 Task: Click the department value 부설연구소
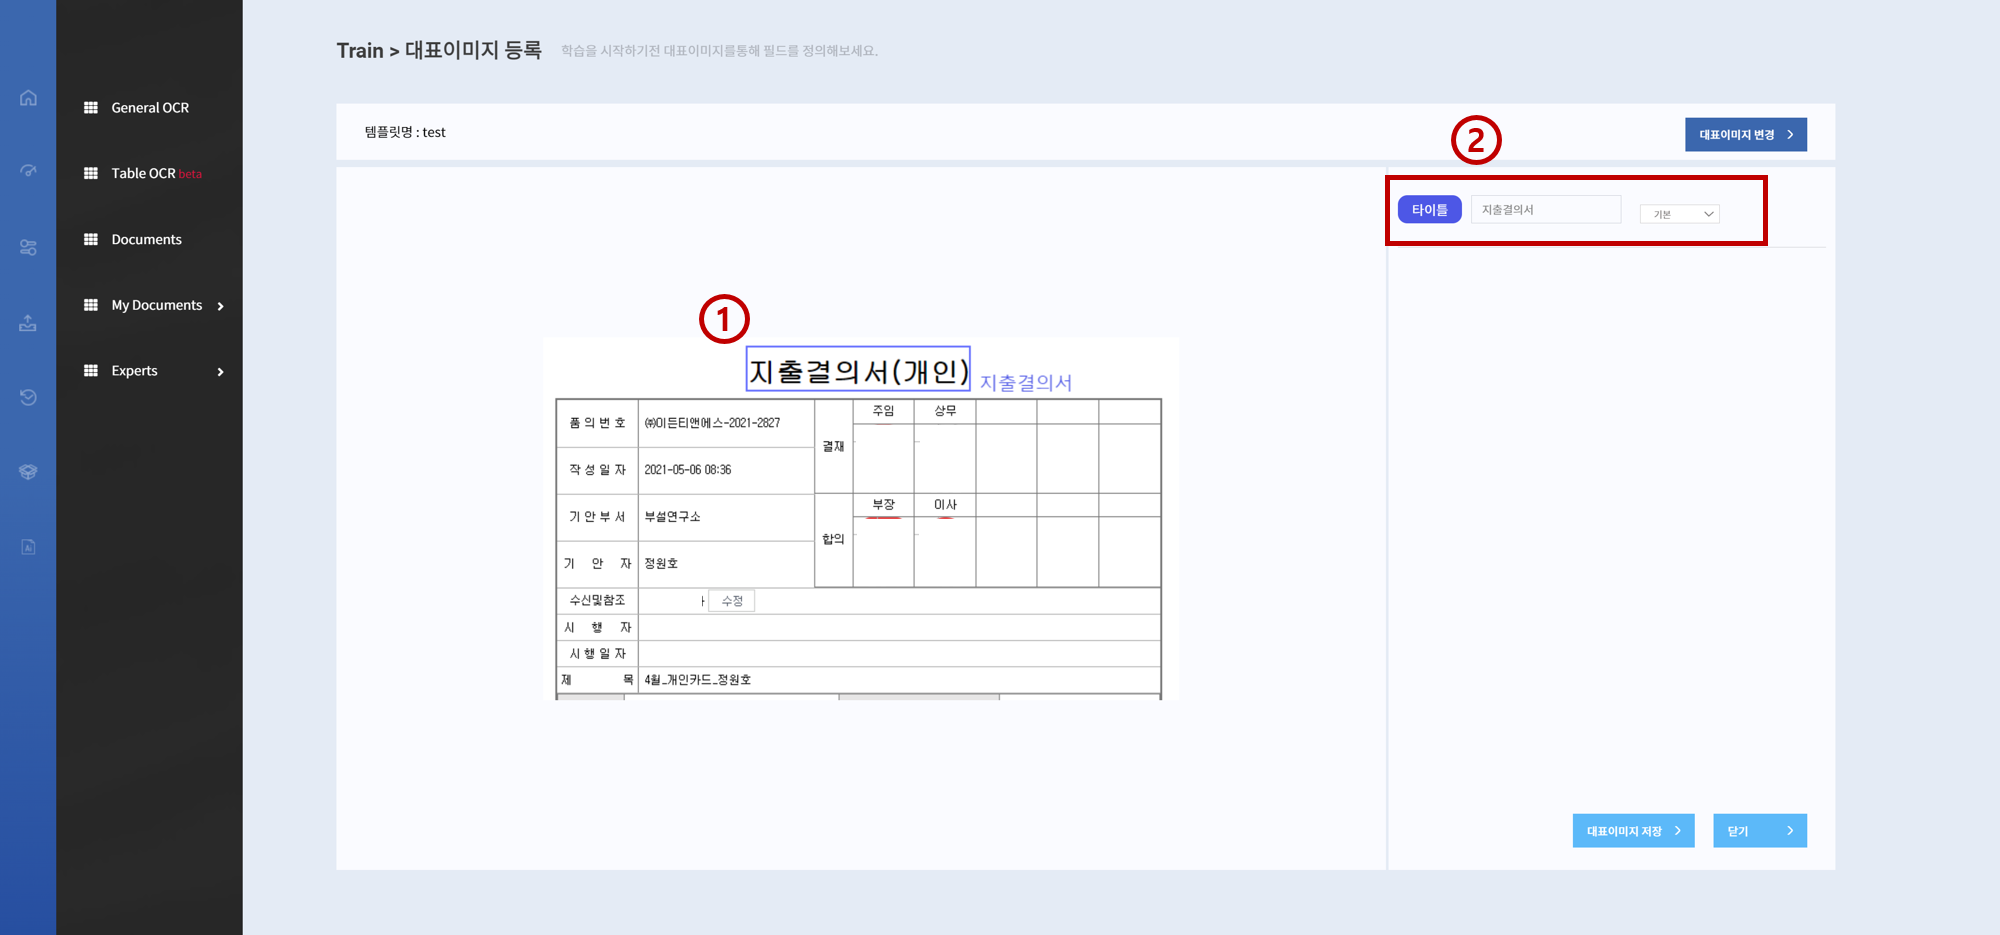click(672, 517)
